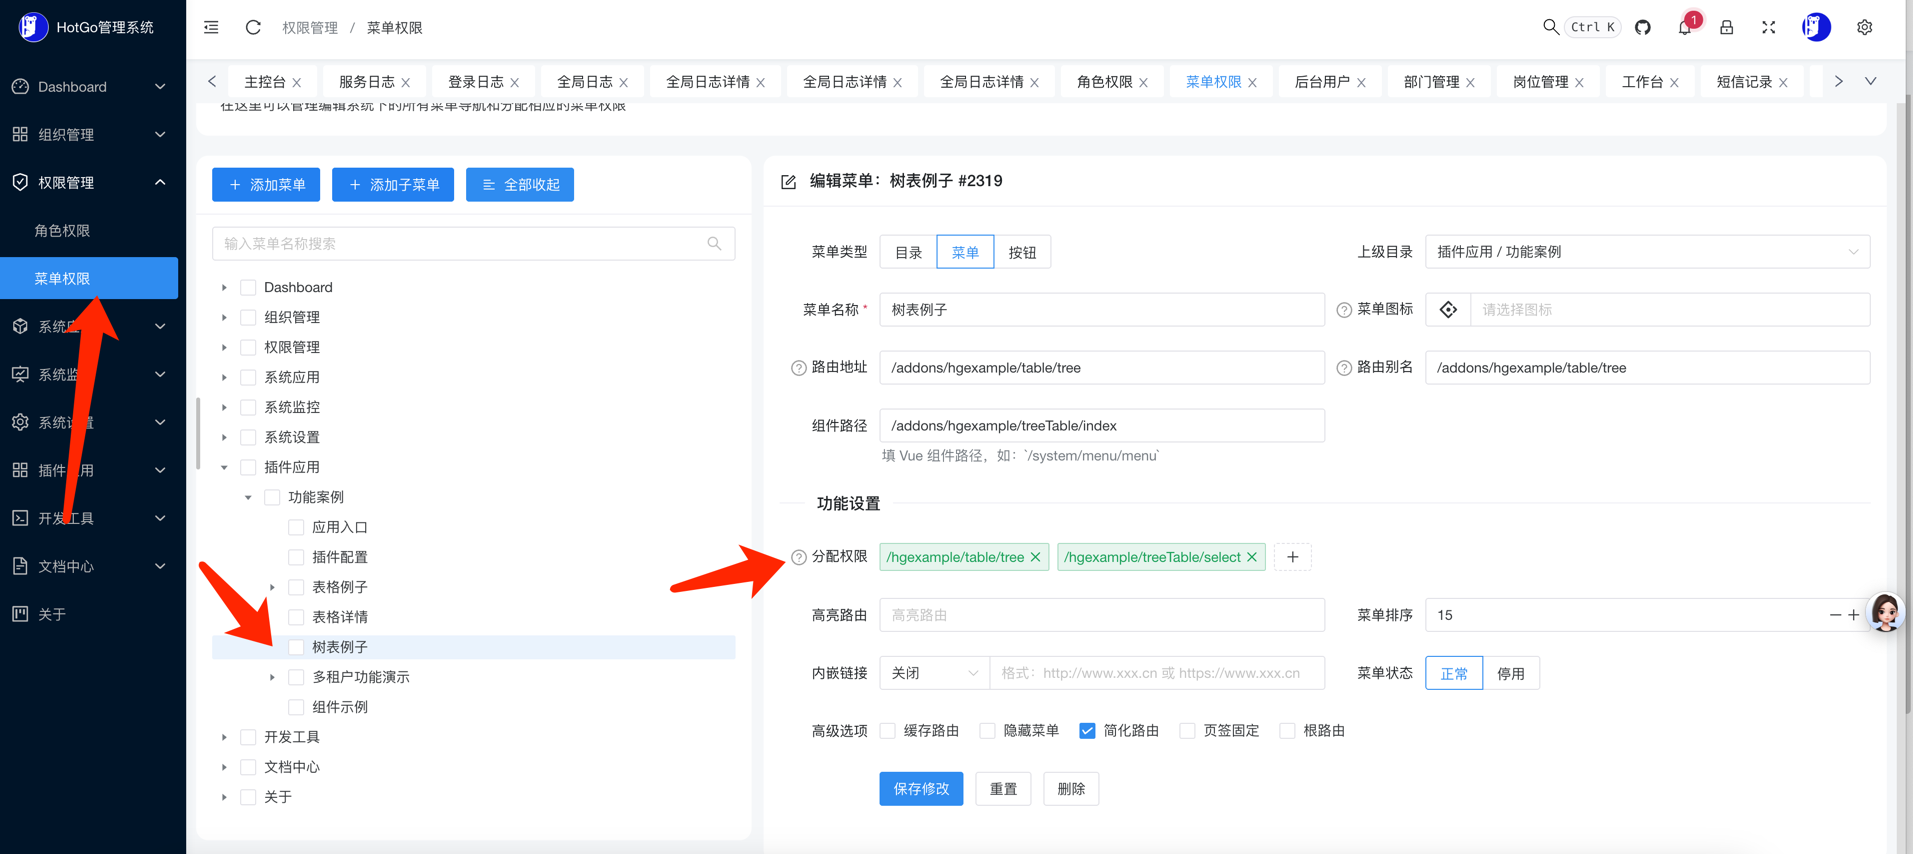
Task: Click the 添加子菜单 button
Action: (x=393, y=185)
